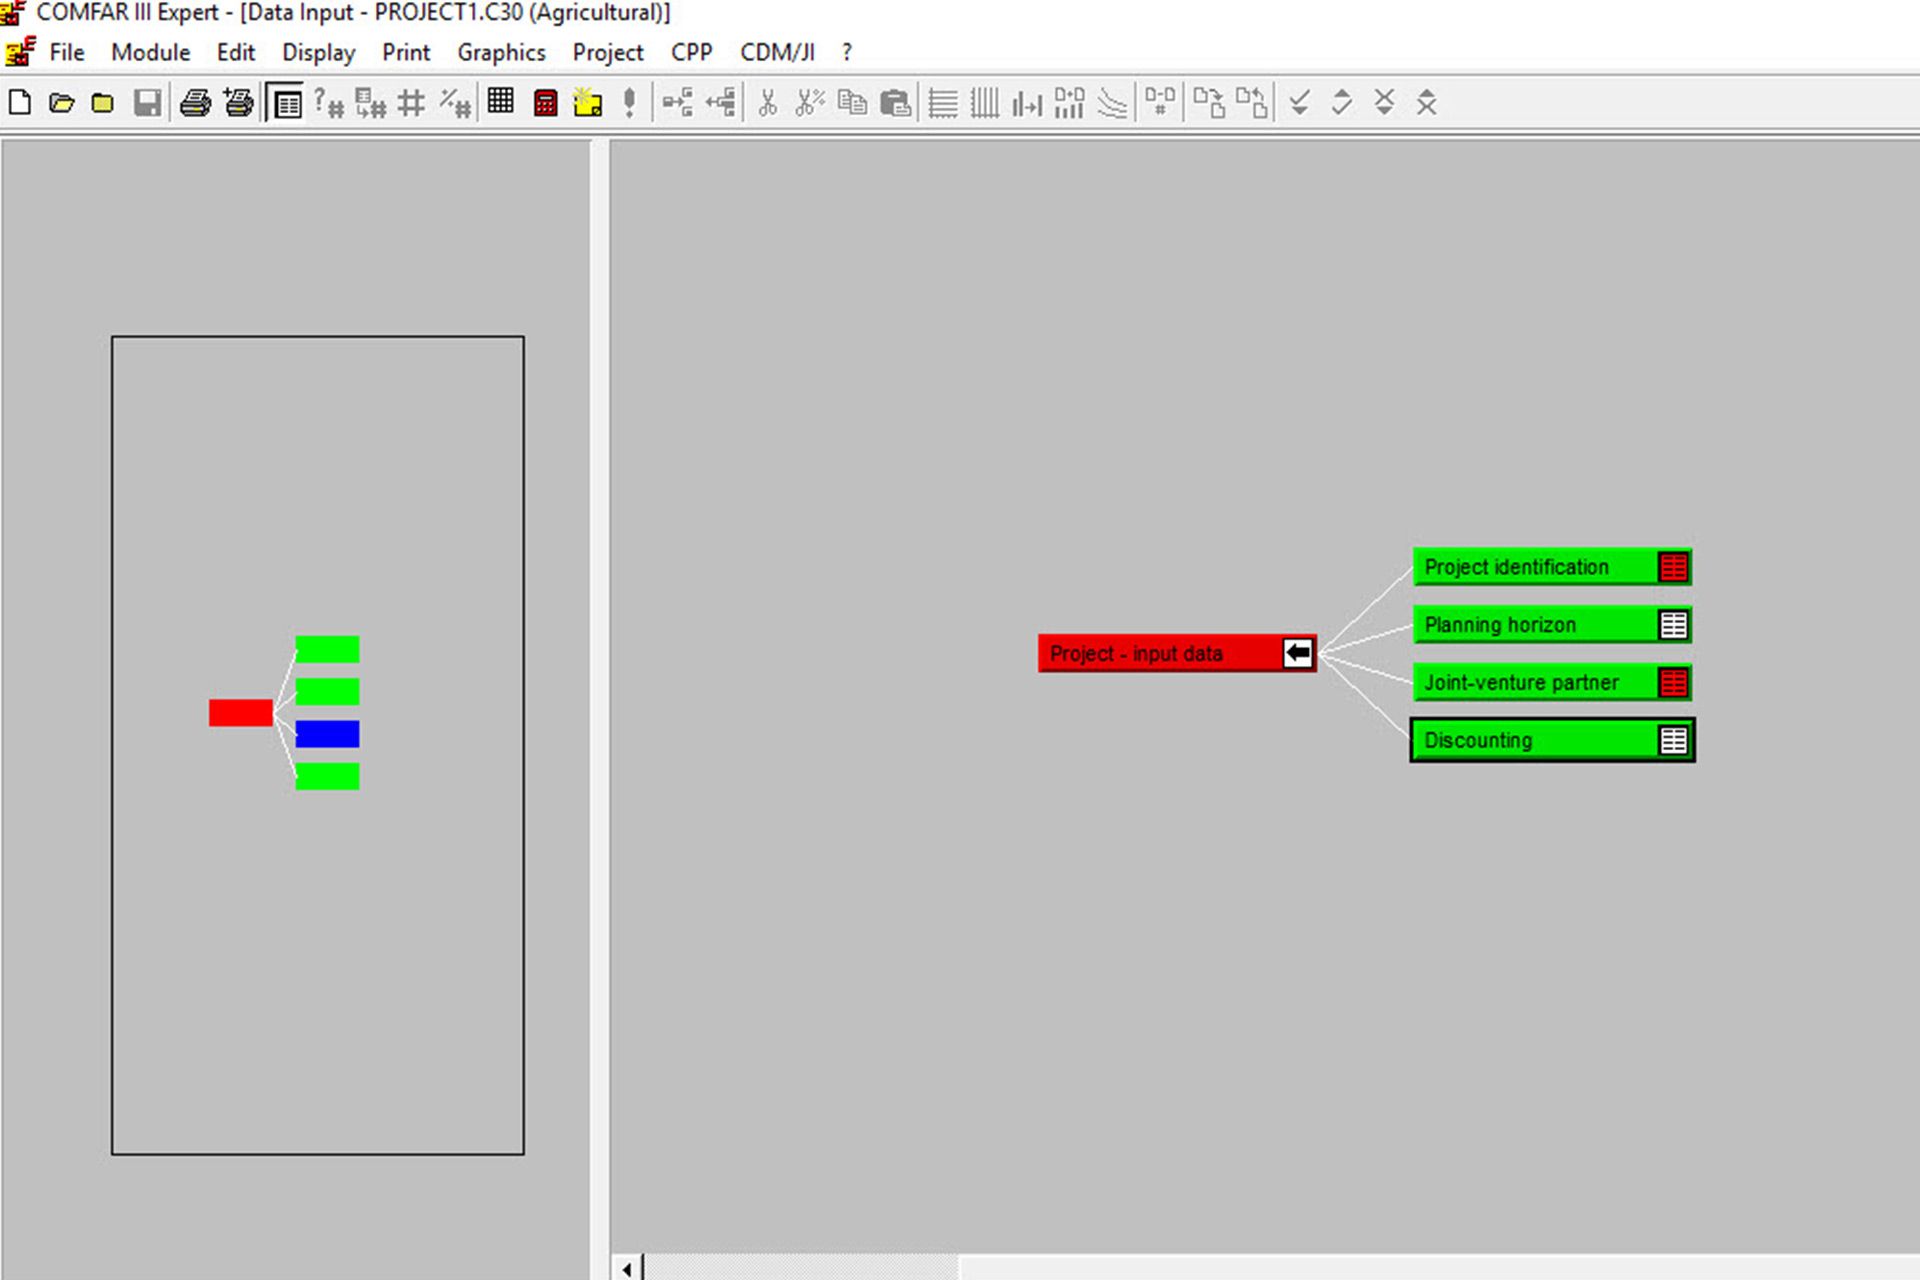
Task: Click the calculator/compute icon in toolbar
Action: point(546,101)
